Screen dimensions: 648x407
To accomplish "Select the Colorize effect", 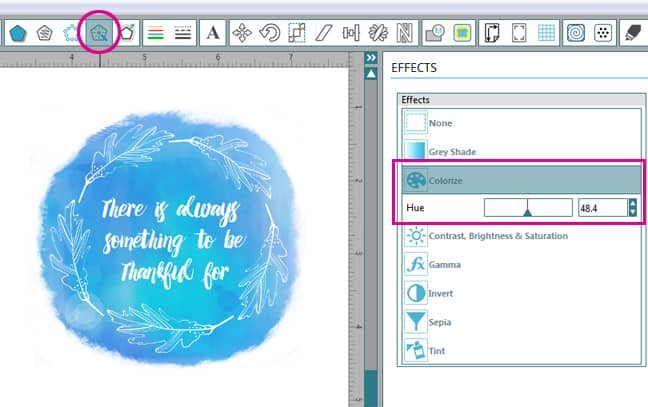I will 448,180.
